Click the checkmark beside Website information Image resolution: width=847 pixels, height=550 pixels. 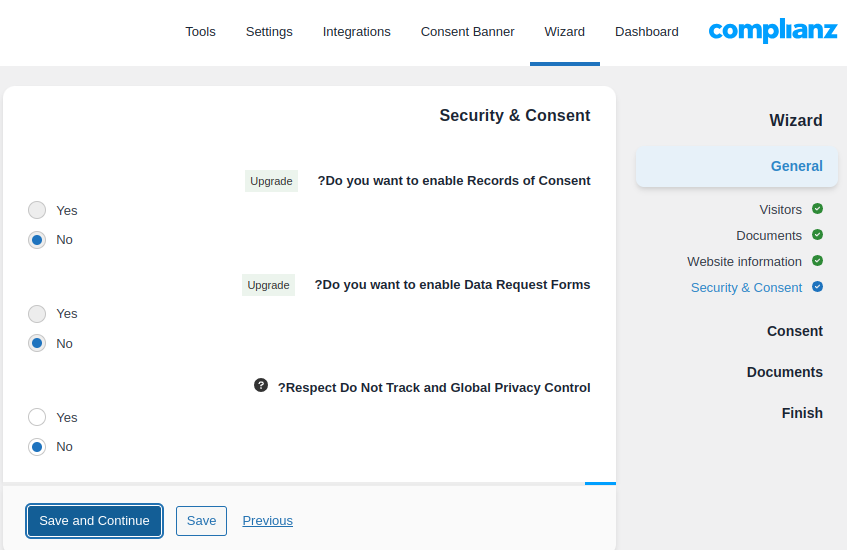[x=817, y=261]
